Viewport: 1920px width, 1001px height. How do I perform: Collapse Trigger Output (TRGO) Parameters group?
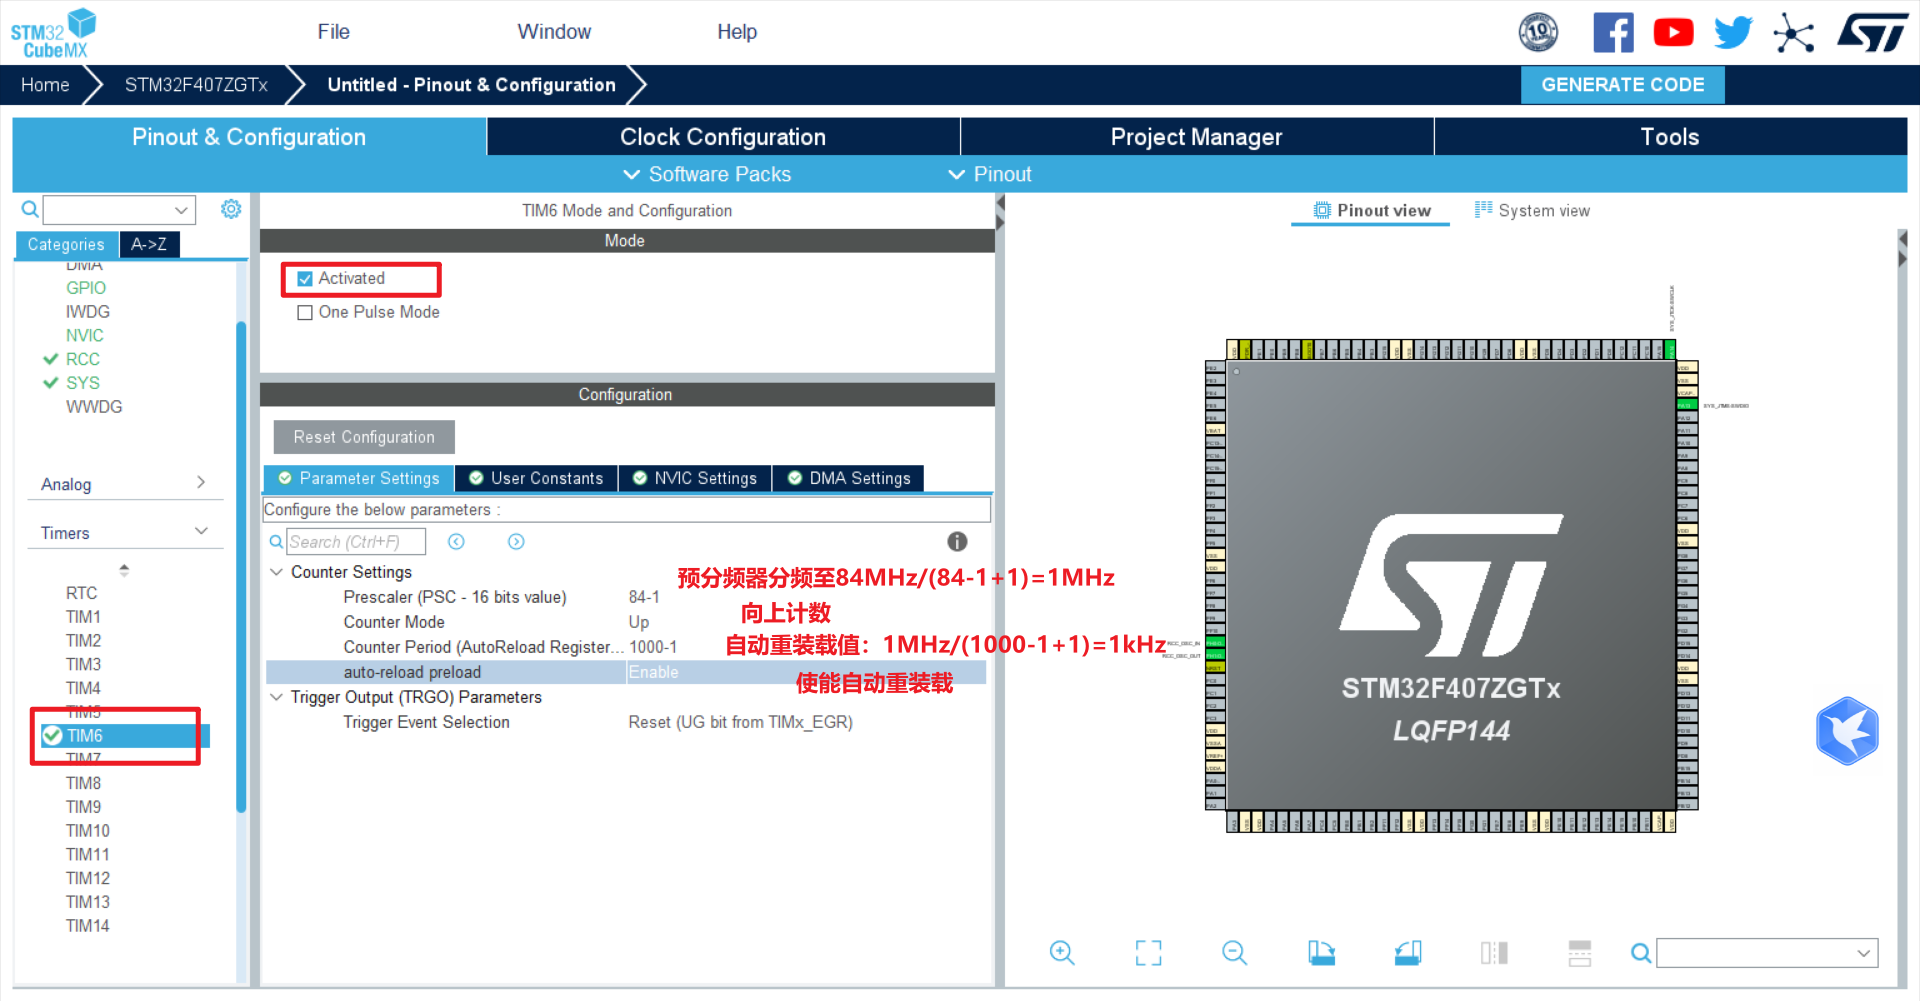point(276,697)
